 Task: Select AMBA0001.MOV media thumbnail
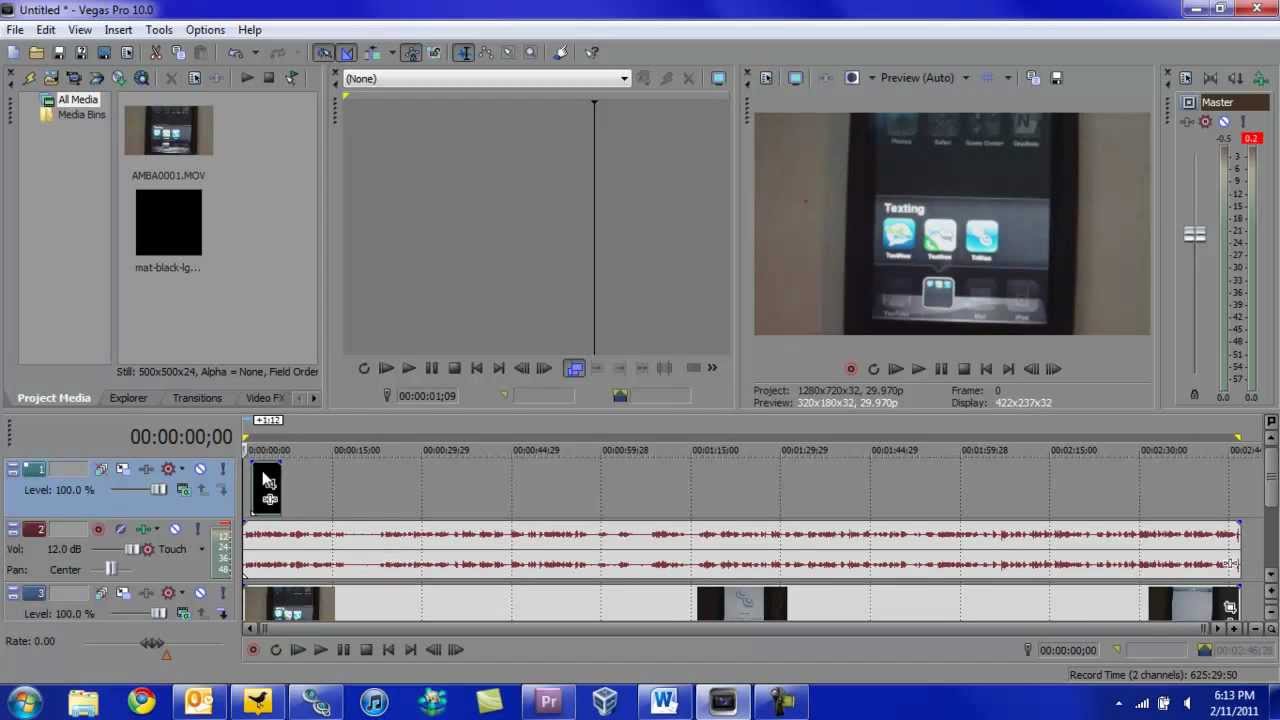tap(168, 131)
